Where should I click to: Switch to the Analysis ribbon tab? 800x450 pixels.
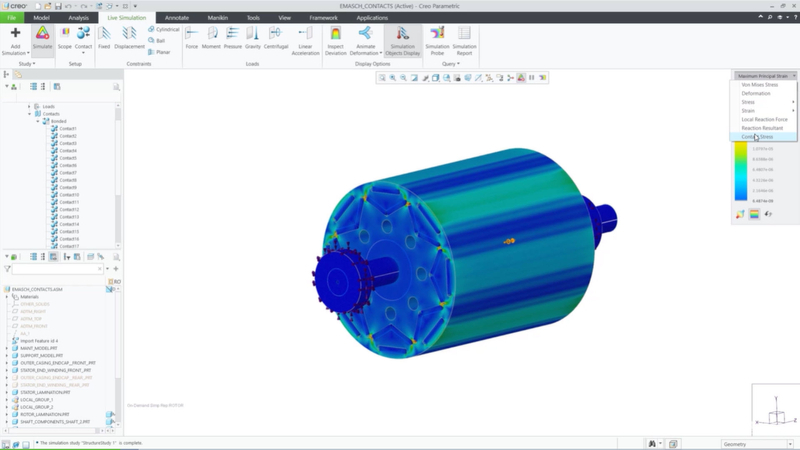coord(78,17)
